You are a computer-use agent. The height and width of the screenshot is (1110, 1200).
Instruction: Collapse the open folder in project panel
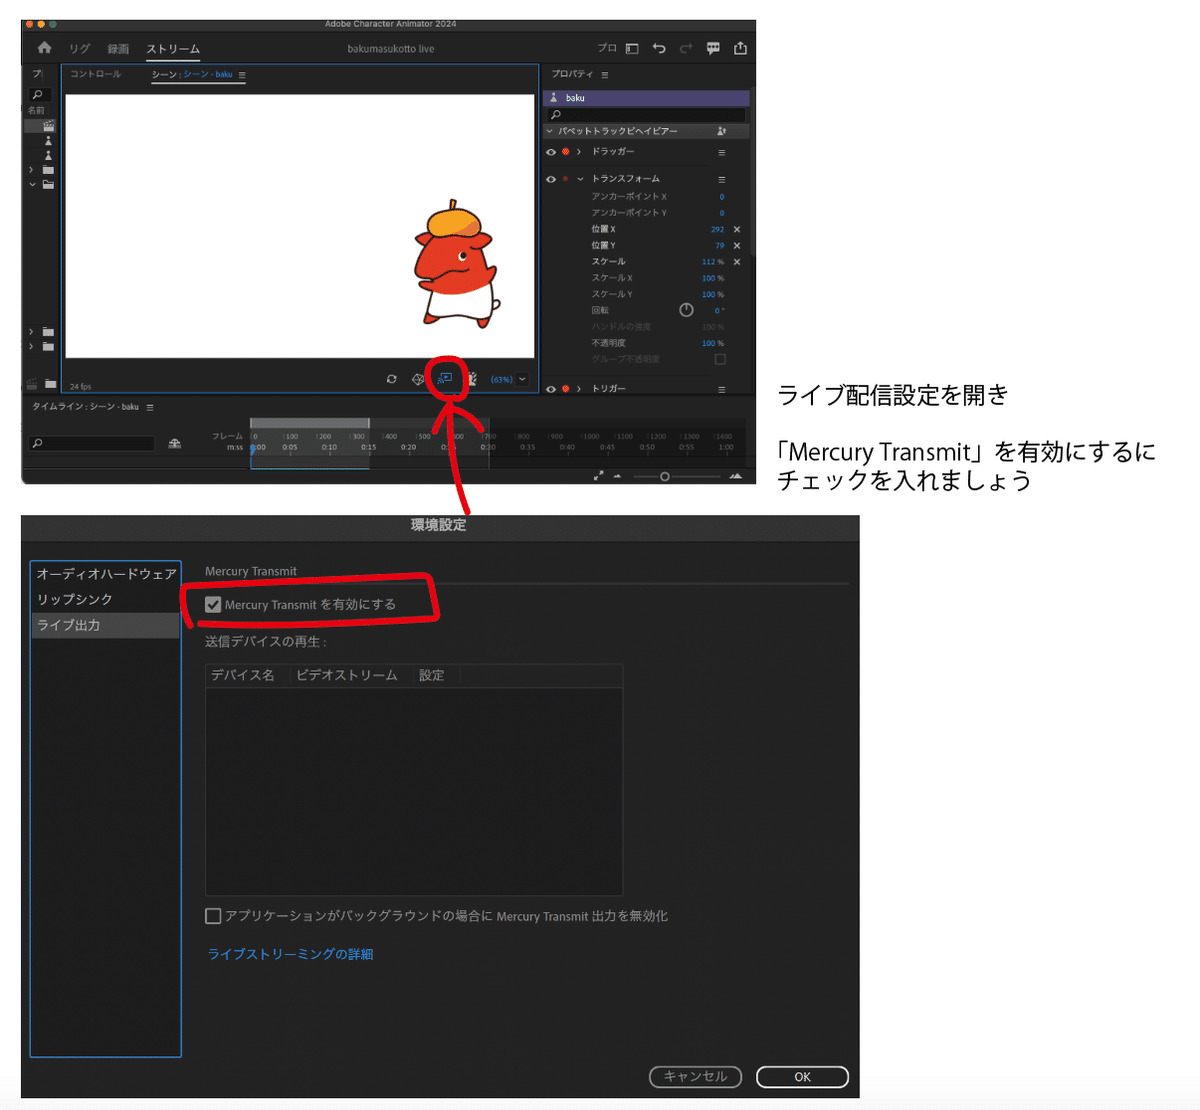(x=32, y=184)
